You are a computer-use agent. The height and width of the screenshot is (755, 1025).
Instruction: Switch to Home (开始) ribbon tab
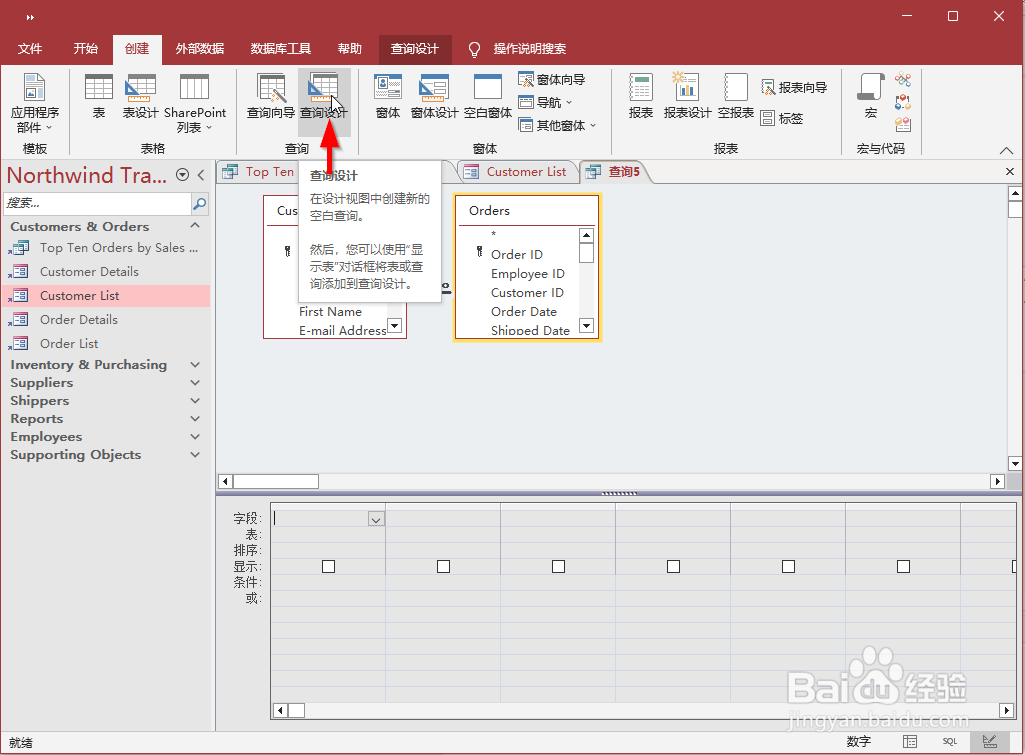86,49
